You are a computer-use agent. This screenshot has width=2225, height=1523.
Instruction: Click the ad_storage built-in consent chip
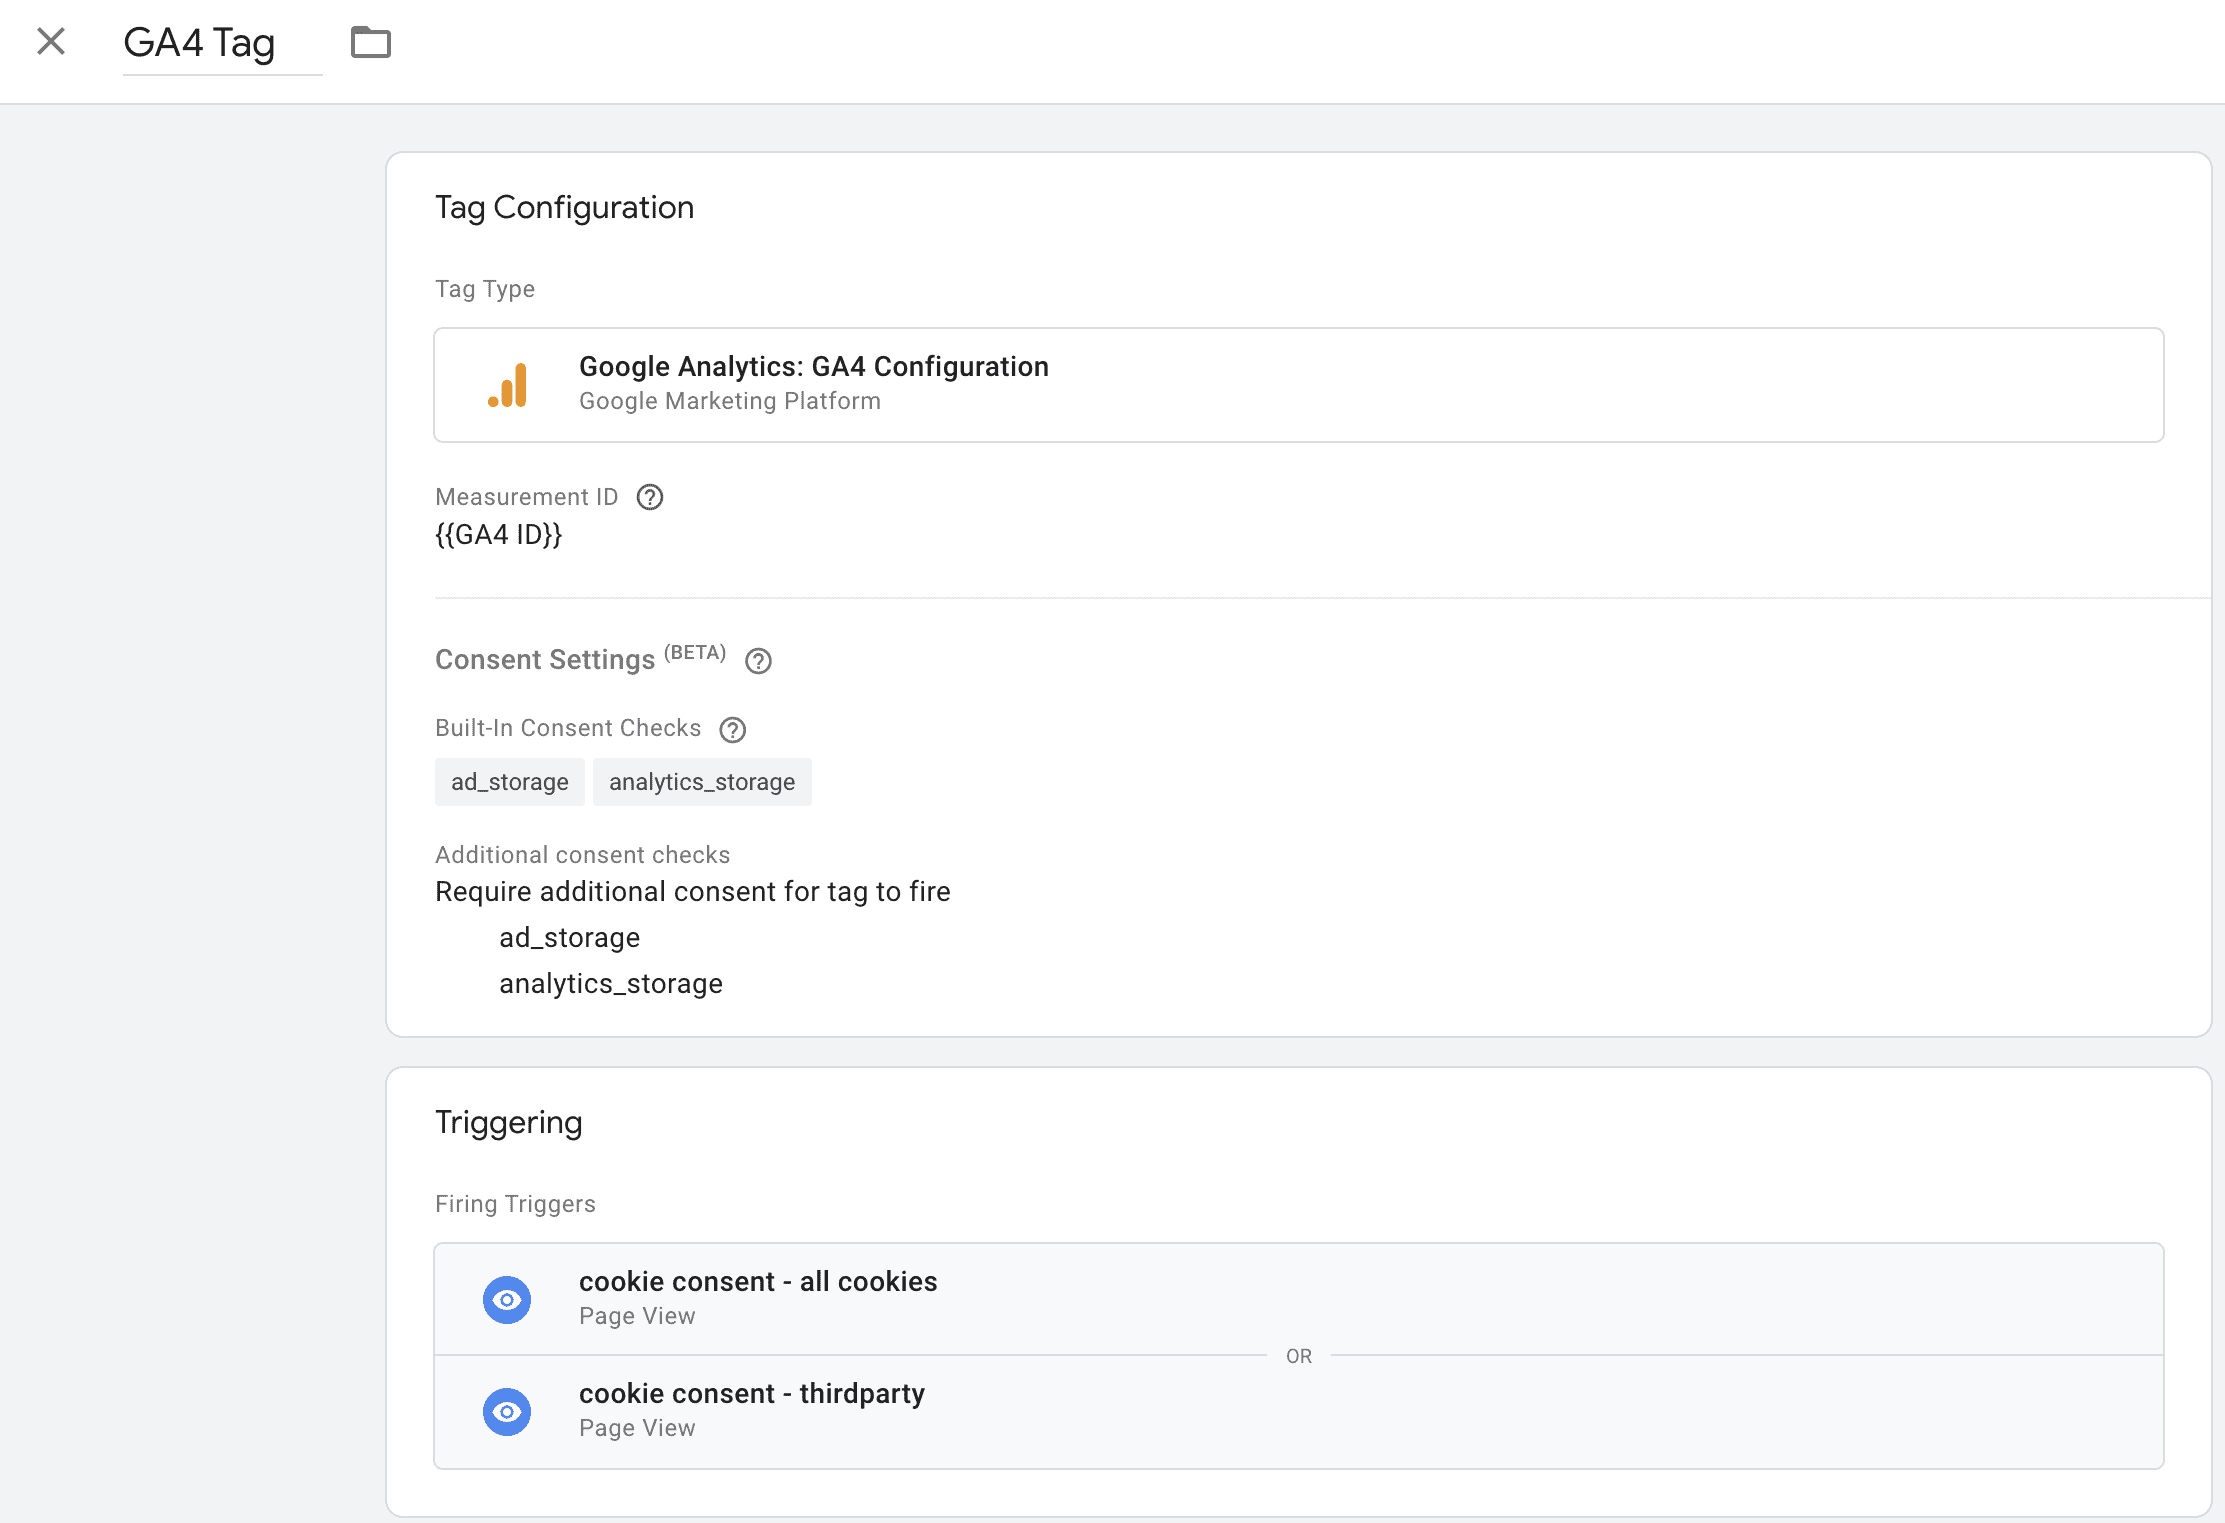coord(510,782)
